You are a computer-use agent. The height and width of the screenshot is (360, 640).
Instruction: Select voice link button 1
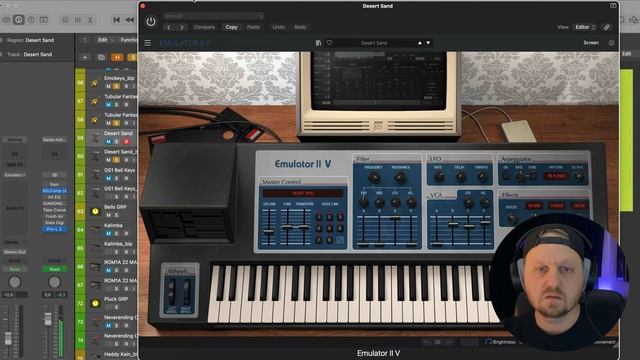(319, 217)
